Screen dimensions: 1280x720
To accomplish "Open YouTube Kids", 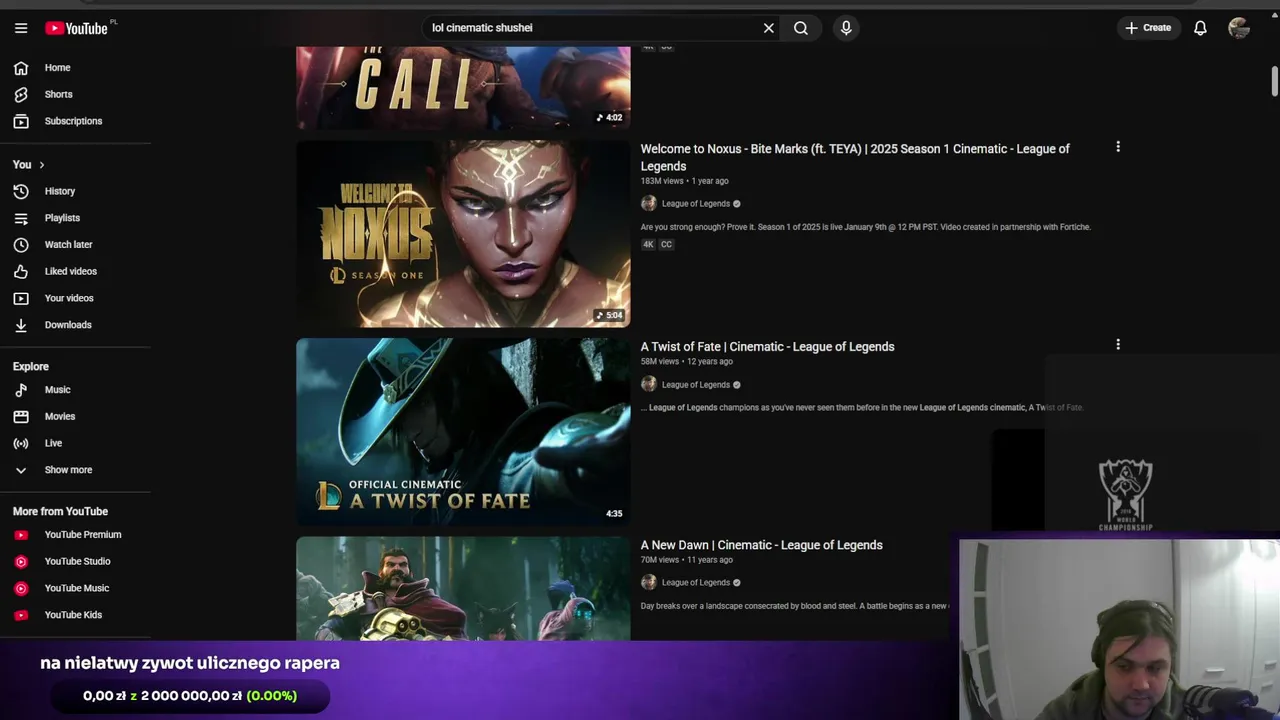I will pos(75,615).
